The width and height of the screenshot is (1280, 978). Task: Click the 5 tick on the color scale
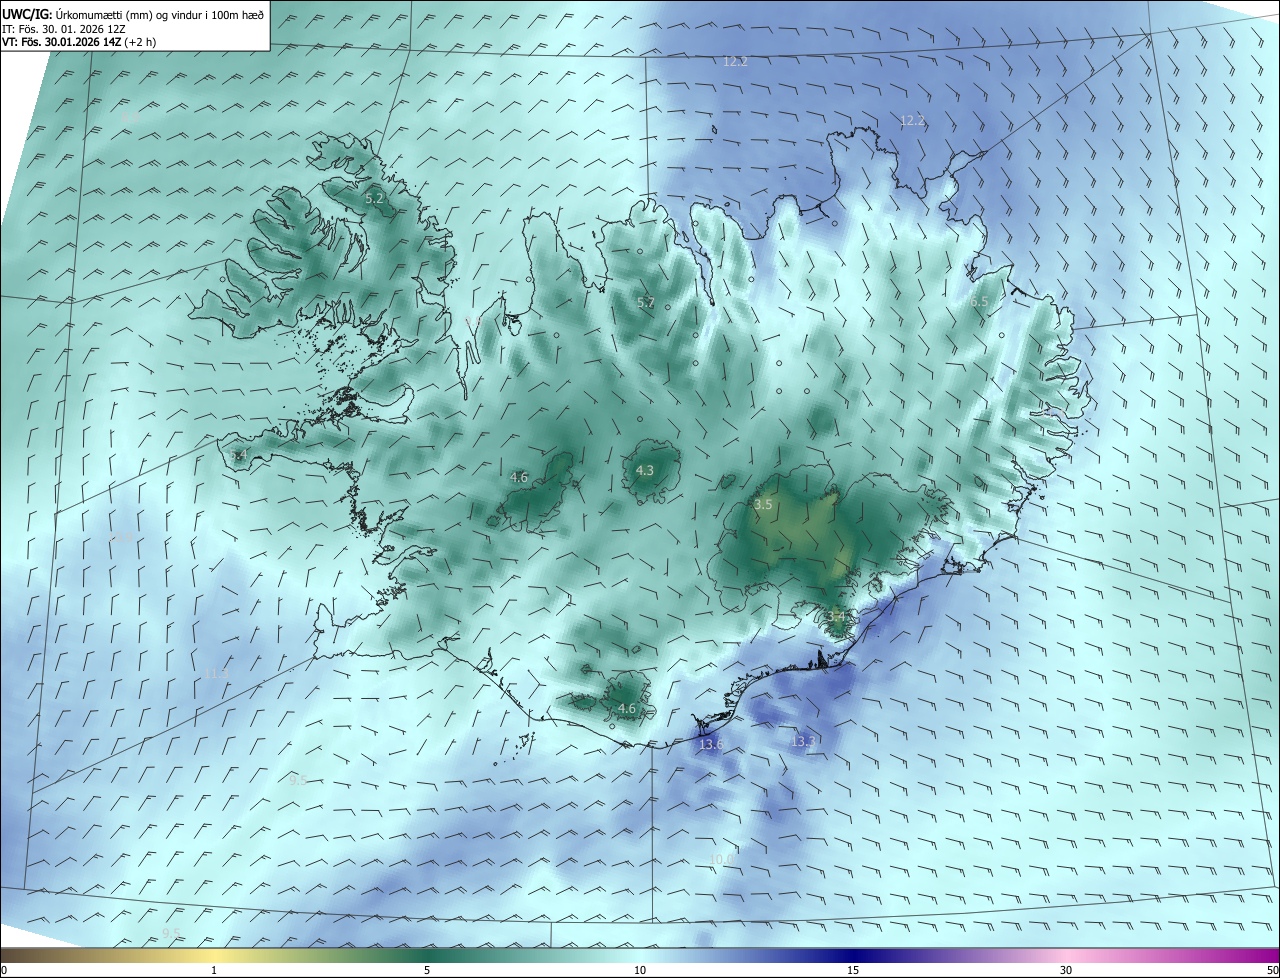pyautogui.click(x=427, y=970)
